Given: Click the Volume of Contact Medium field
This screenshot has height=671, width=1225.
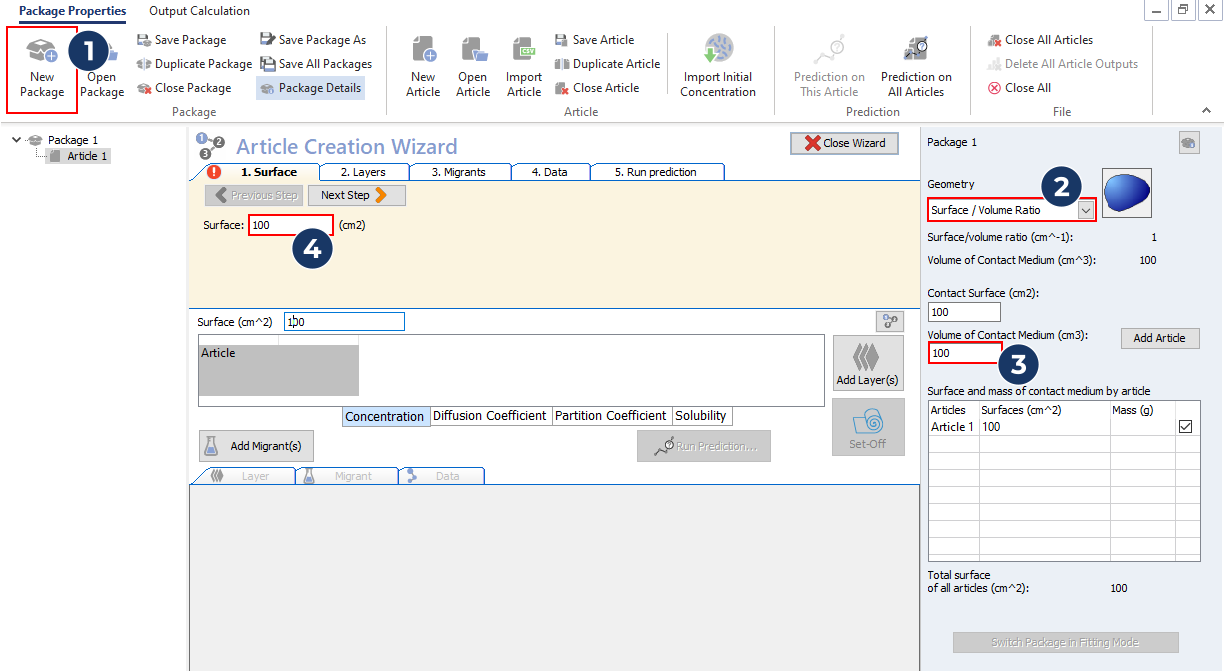Looking at the screenshot, I should pos(964,353).
